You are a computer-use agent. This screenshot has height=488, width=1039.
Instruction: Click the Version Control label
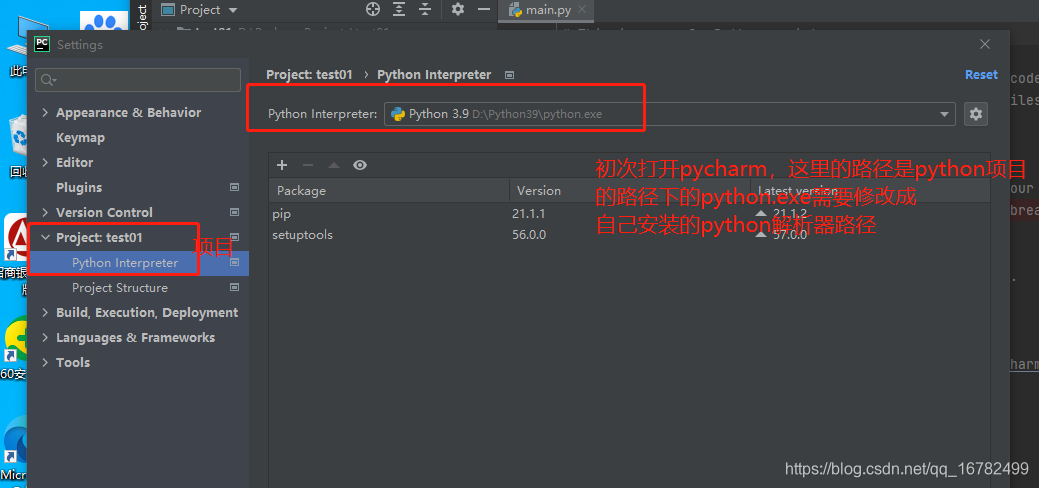point(104,212)
